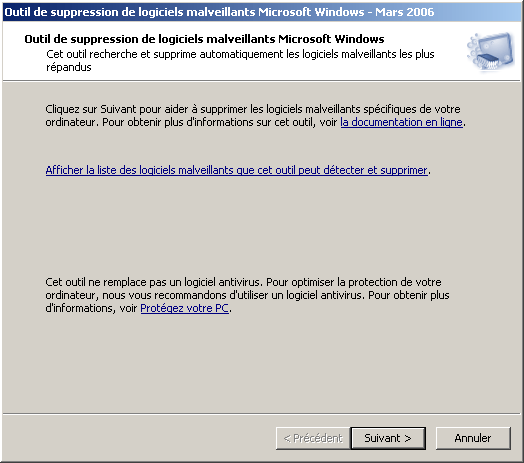The image size is (524, 463).
Task: Continue with the Suivant button
Action: [388, 438]
